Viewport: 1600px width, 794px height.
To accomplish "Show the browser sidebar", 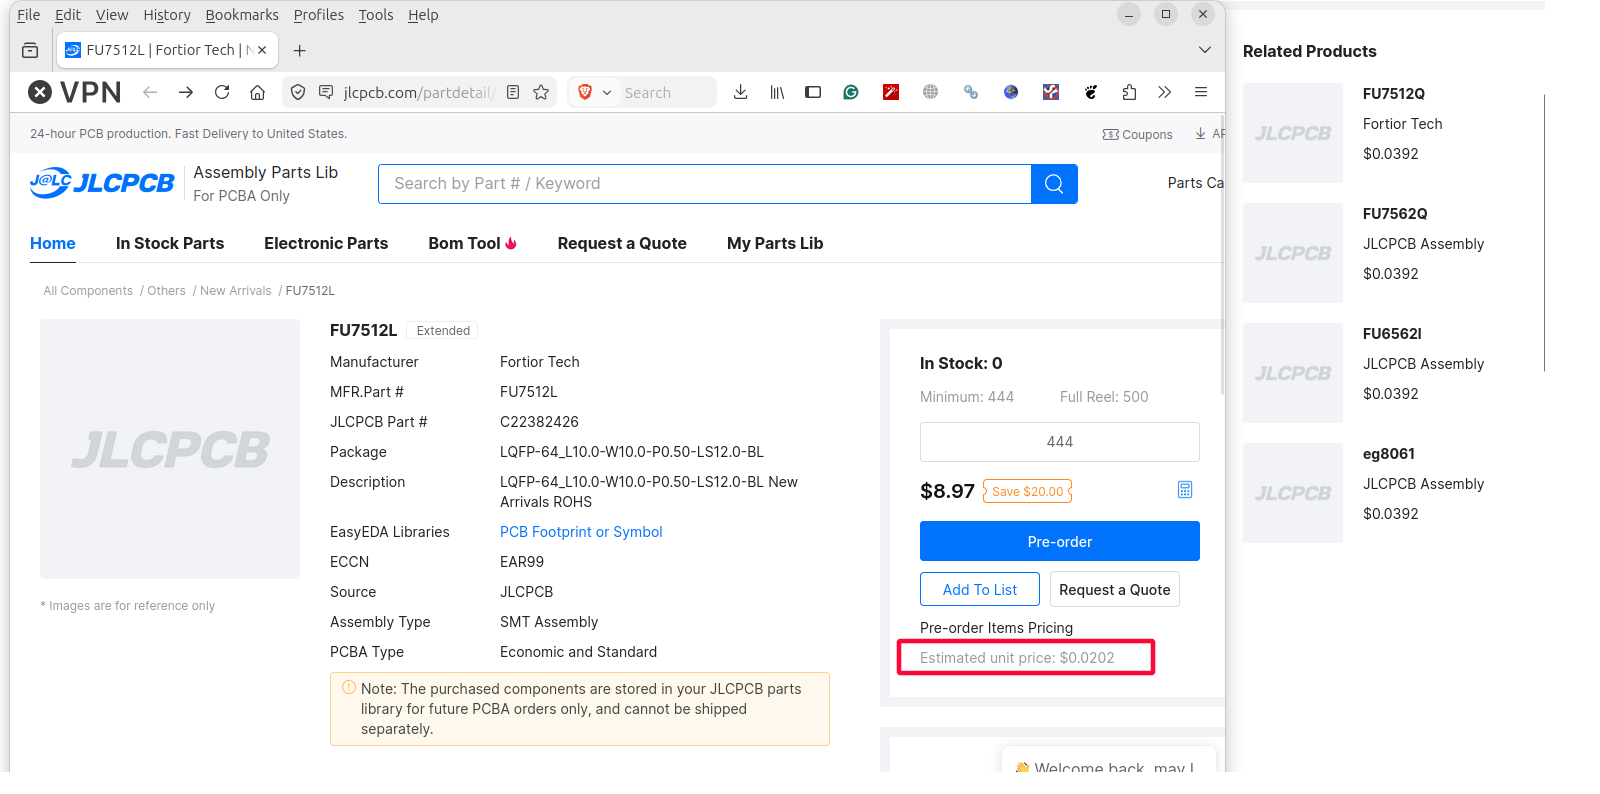I will [813, 92].
